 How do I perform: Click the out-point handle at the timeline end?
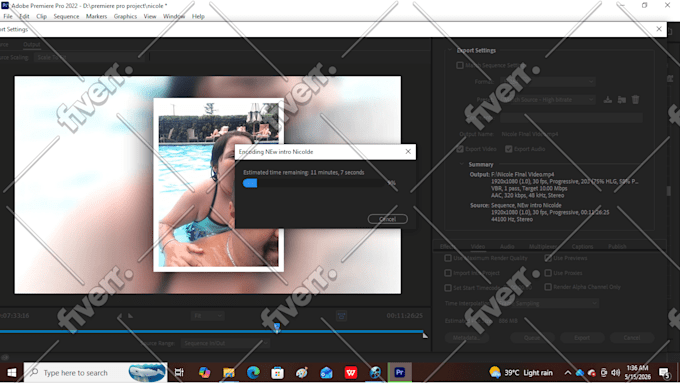(x=425, y=335)
